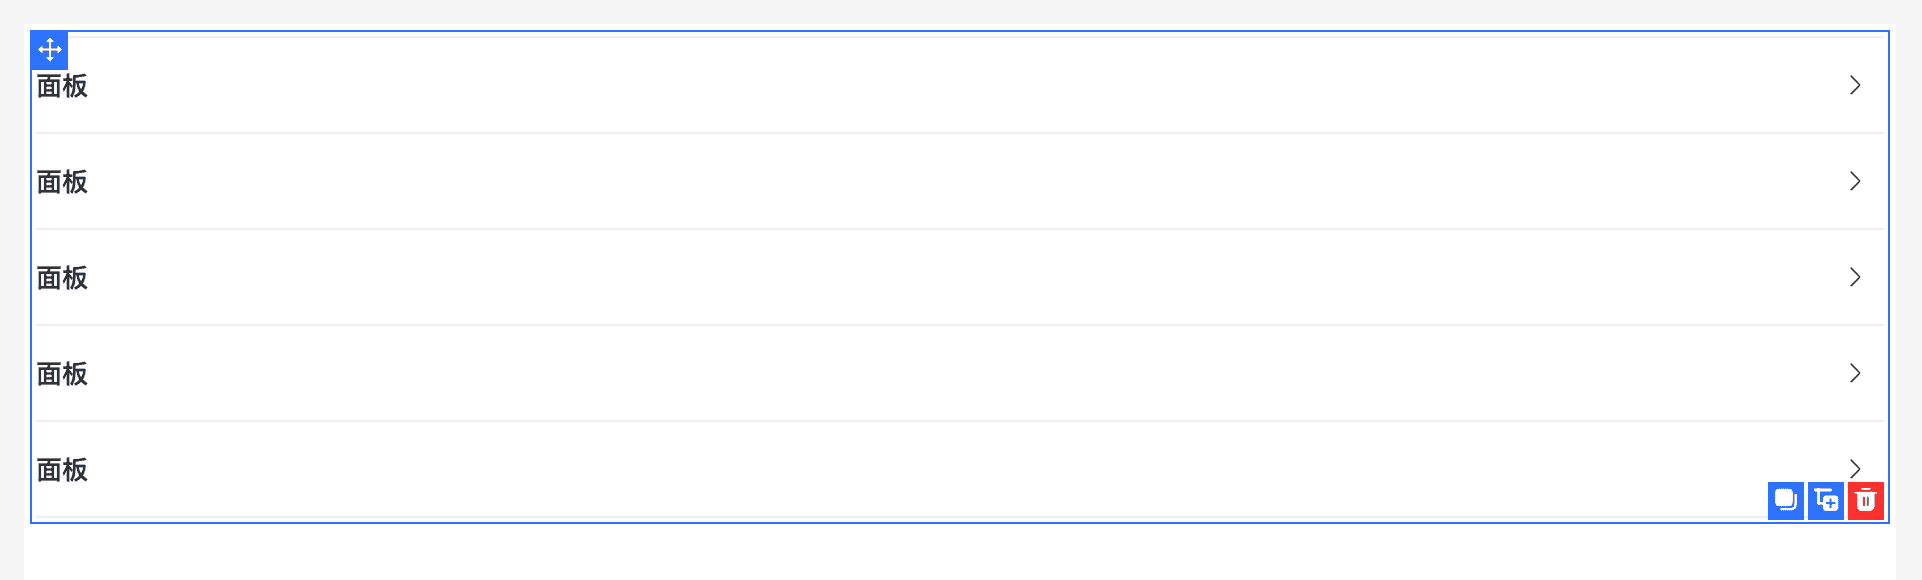Click the blank middle of the second panel header
The image size is (1922, 580).
click(x=960, y=182)
